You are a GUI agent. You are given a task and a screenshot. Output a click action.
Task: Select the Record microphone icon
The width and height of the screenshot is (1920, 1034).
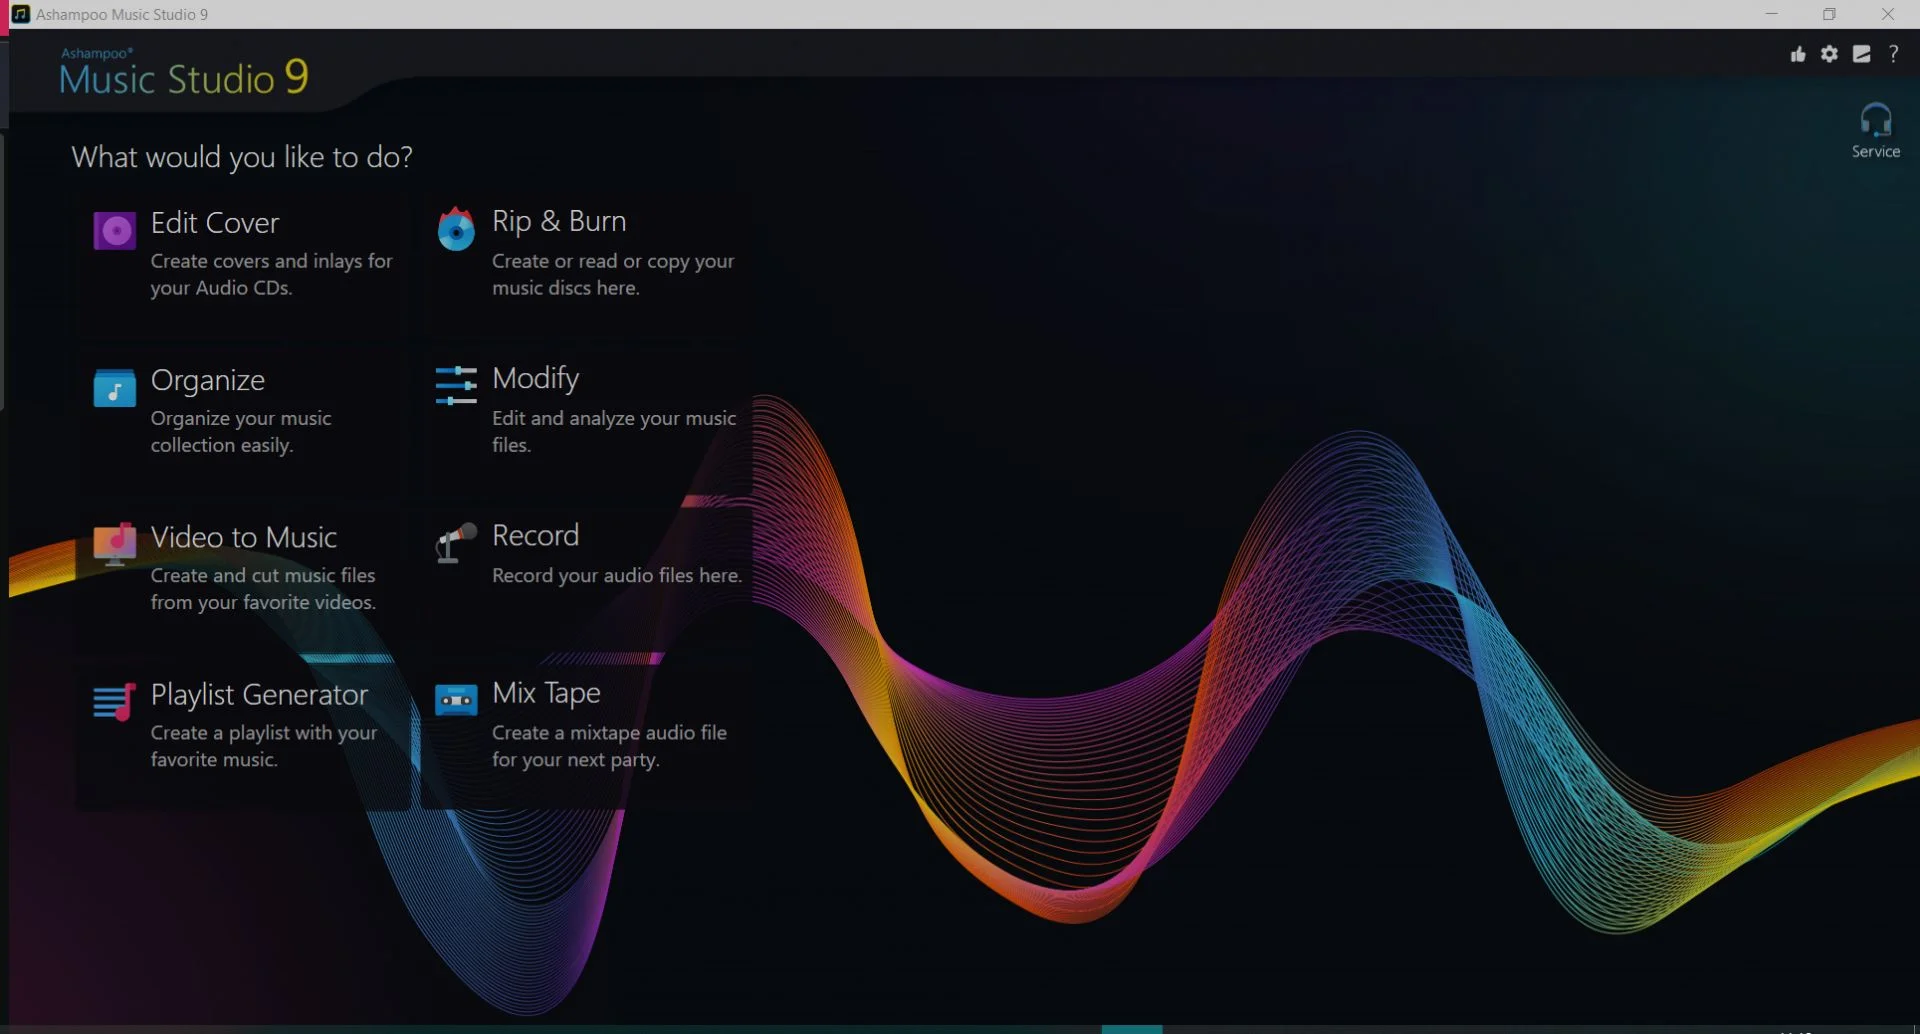tap(456, 543)
